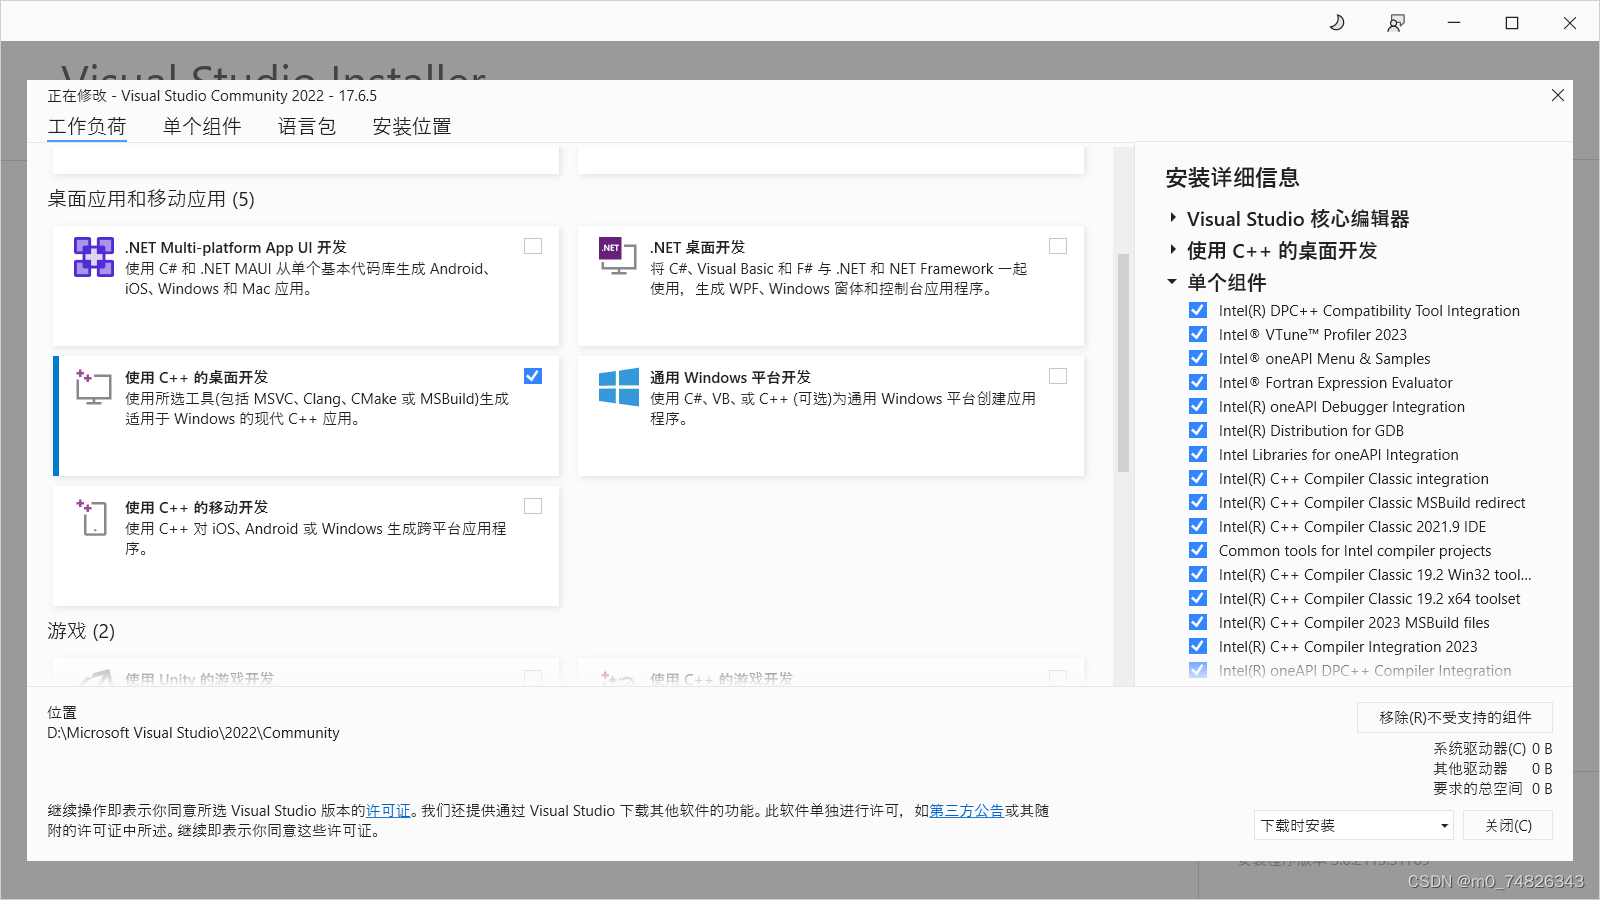Switch to the 单个组件 tab

tap(202, 126)
